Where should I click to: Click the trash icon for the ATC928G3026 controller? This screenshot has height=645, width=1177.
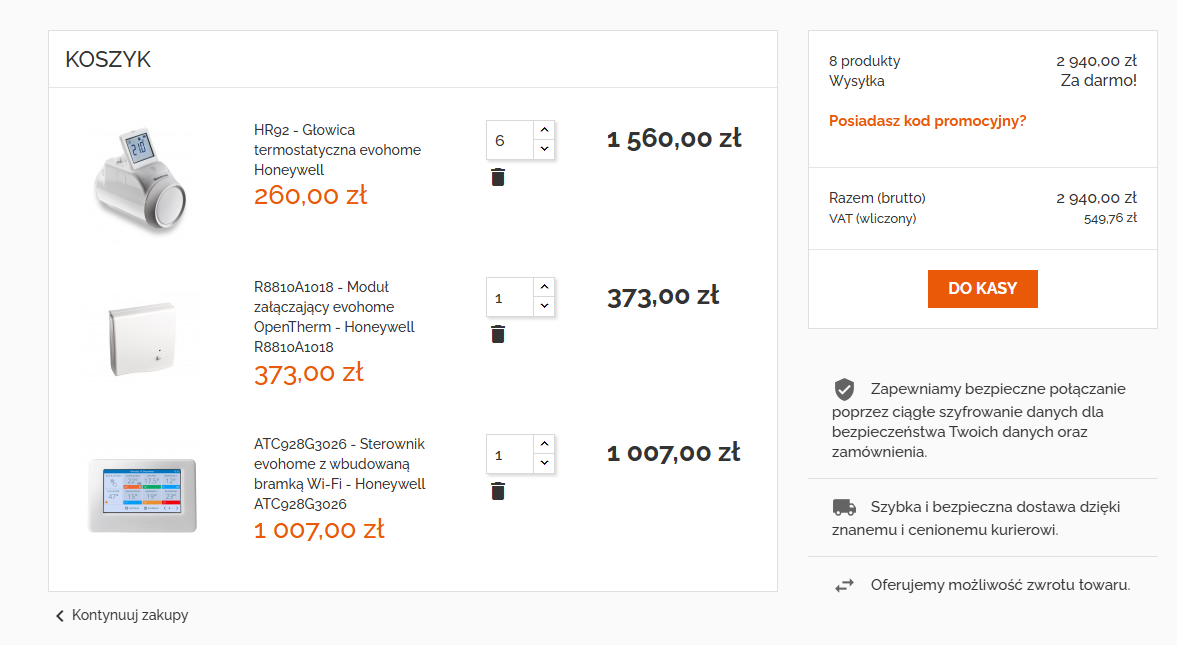coord(498,491)
